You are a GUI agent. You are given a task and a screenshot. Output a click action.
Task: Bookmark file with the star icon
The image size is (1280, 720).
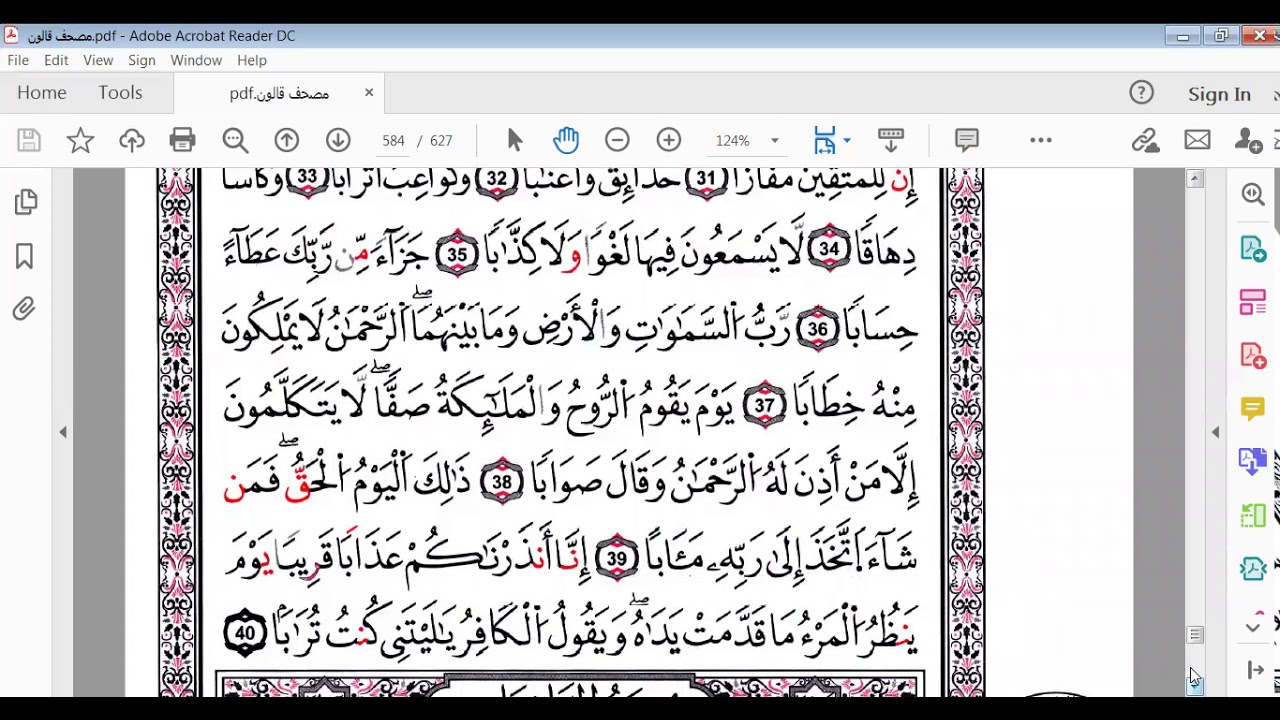tap(80, 141)
